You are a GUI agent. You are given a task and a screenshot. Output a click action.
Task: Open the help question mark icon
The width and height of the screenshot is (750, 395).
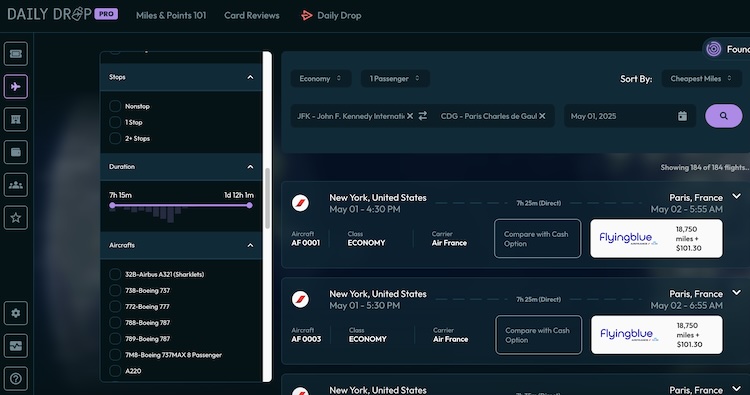(x=16, y=379)
